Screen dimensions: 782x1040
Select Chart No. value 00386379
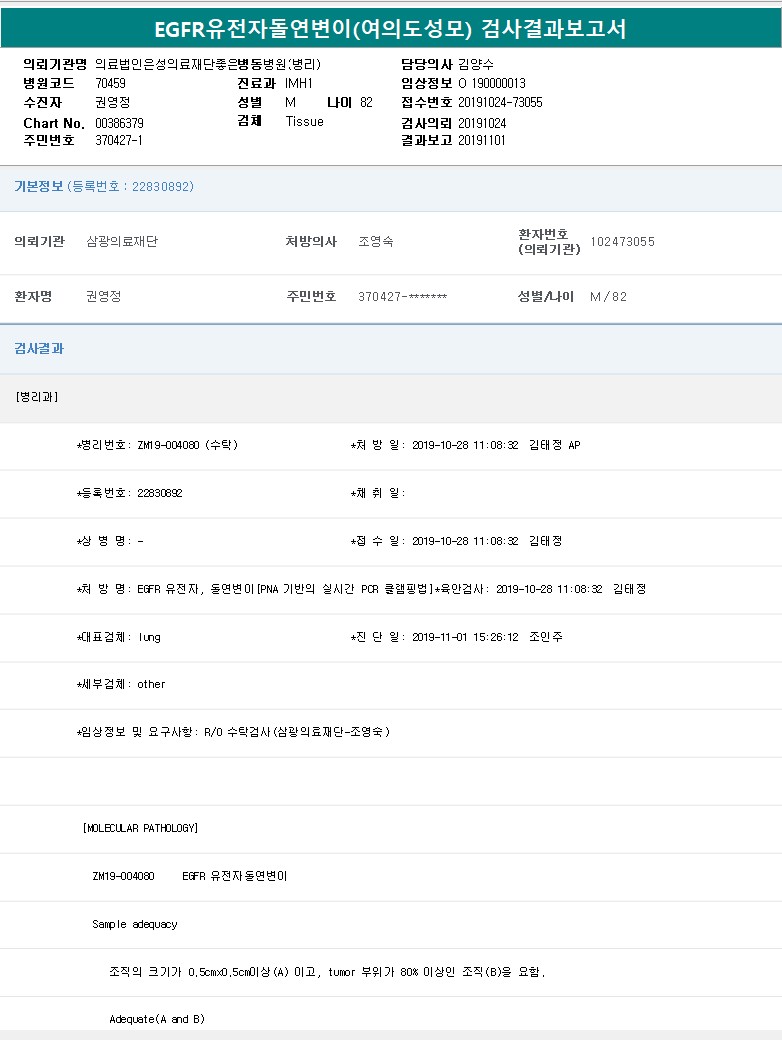(119, 123)
